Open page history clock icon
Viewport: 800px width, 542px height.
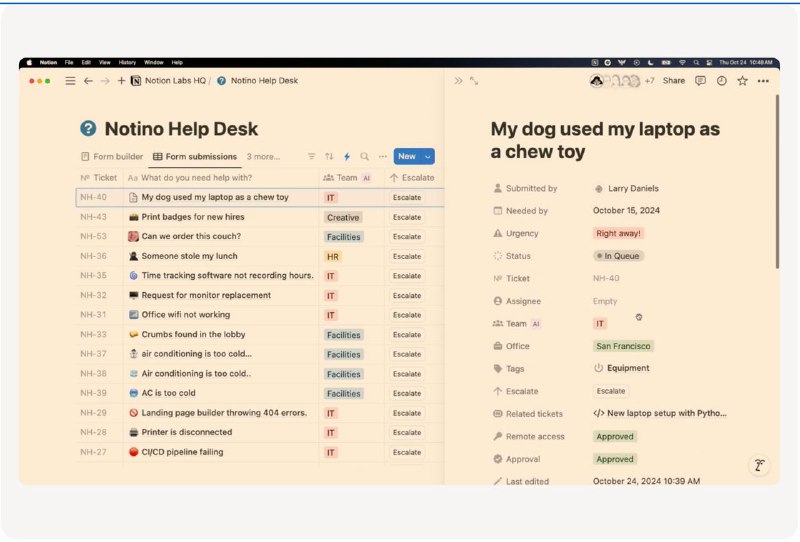click(721, 81)
